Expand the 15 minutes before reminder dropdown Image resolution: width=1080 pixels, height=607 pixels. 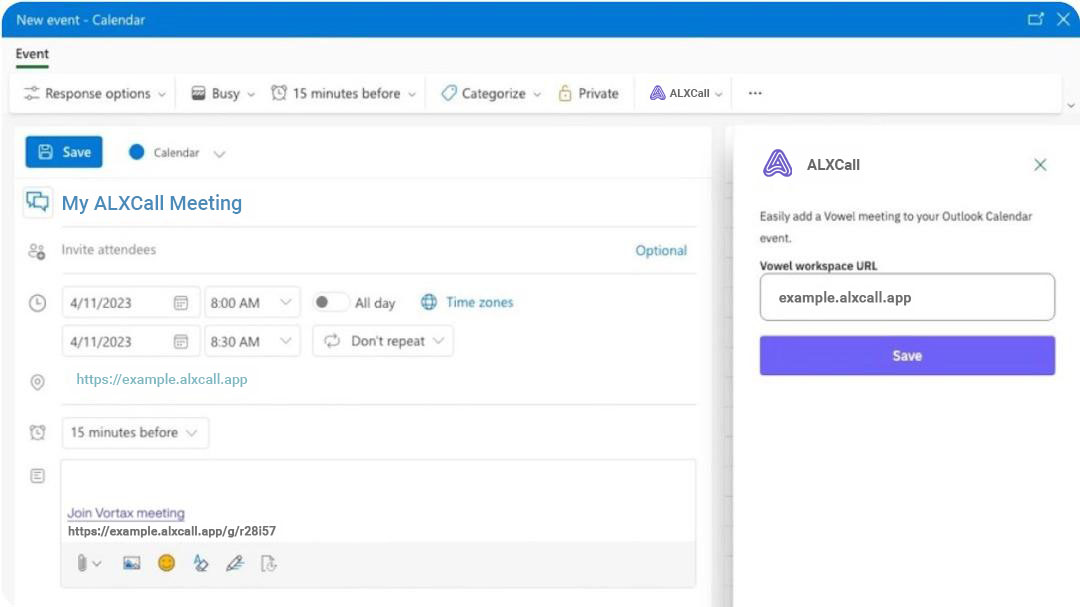coord(134,433)
